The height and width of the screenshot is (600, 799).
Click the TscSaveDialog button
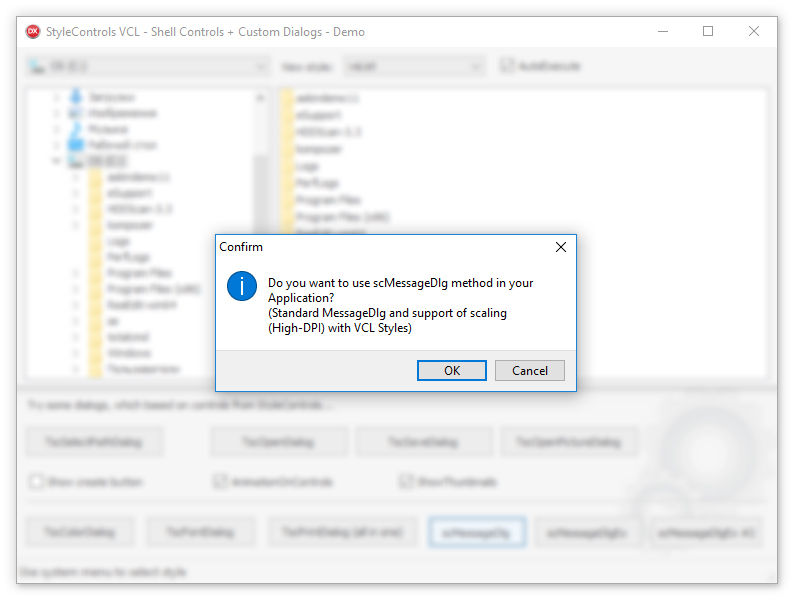[x=423, y=442]
